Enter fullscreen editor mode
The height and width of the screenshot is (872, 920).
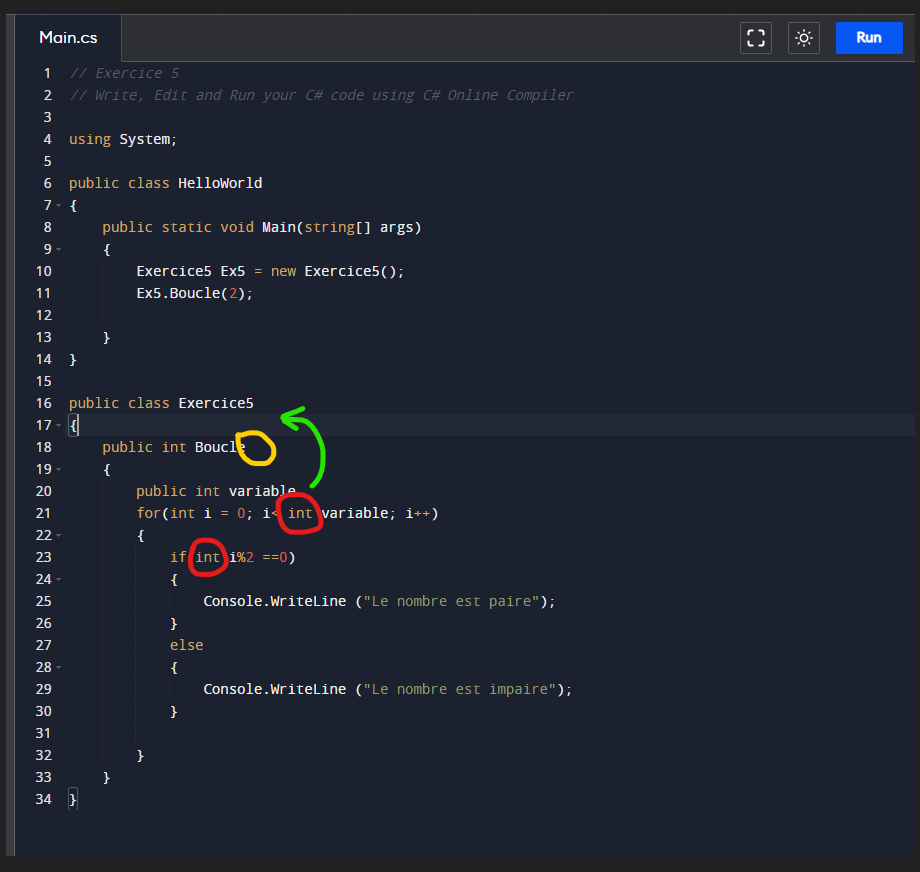[756, 38]
